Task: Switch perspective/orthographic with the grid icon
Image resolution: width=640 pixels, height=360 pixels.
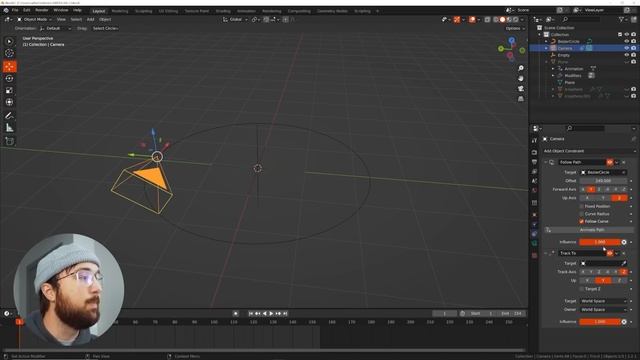Action: [x=521, y=99]
